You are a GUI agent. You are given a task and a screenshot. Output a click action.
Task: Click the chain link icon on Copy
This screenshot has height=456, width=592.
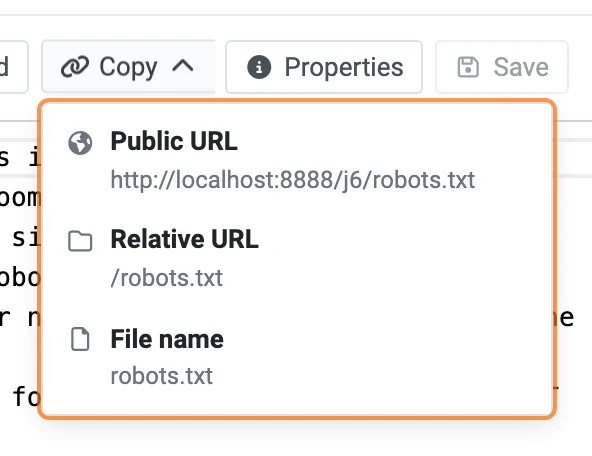click(x=75, y=67)
